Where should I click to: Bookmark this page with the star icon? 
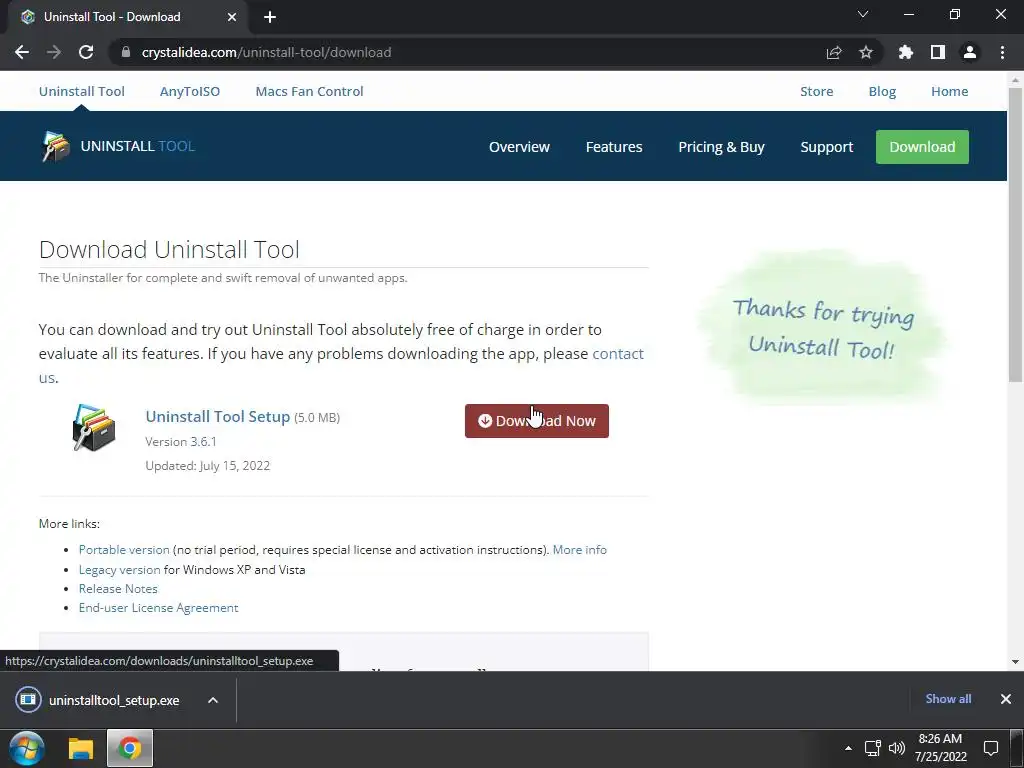tap(865, 52)
